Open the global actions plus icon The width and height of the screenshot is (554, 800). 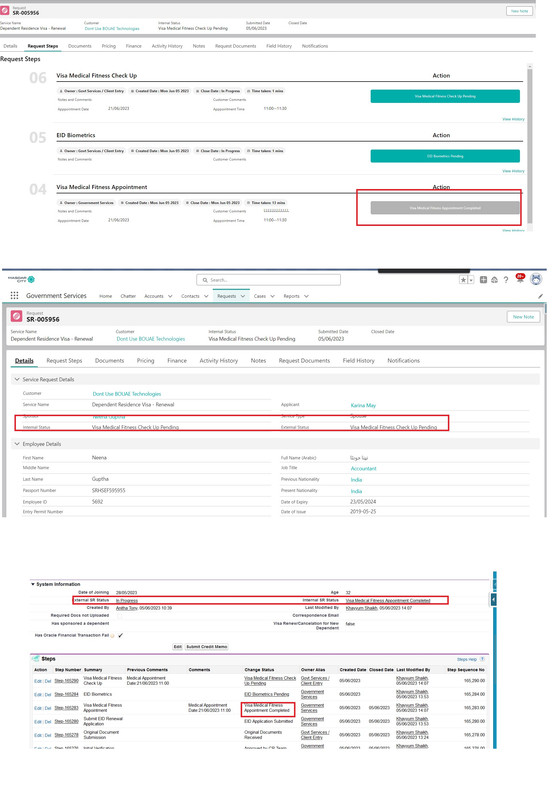[483, 280]
